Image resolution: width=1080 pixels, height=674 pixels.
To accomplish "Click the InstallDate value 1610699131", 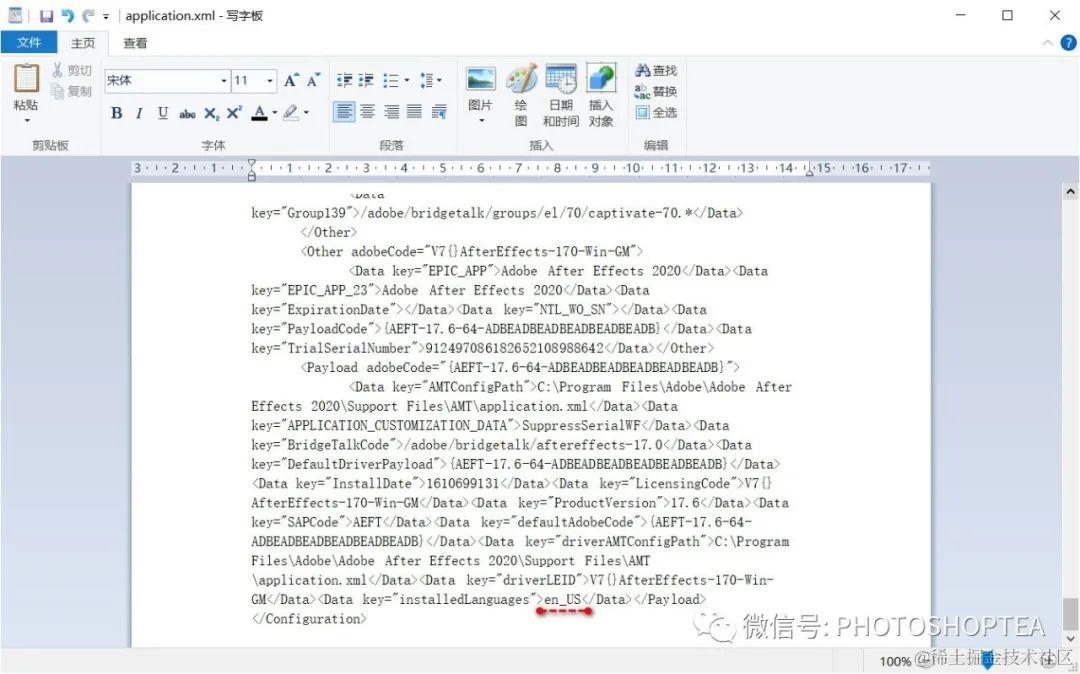I will (x=463, y=483).
